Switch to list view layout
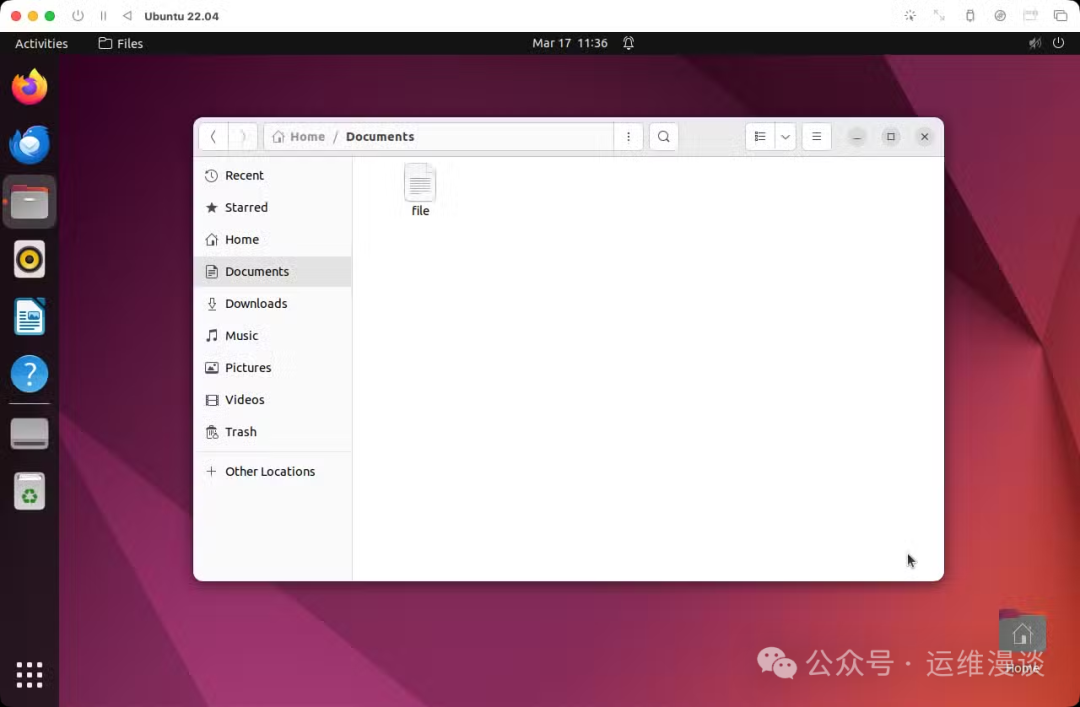The width and height of the screenshot is (1080, 707). [x=759, y=136]
